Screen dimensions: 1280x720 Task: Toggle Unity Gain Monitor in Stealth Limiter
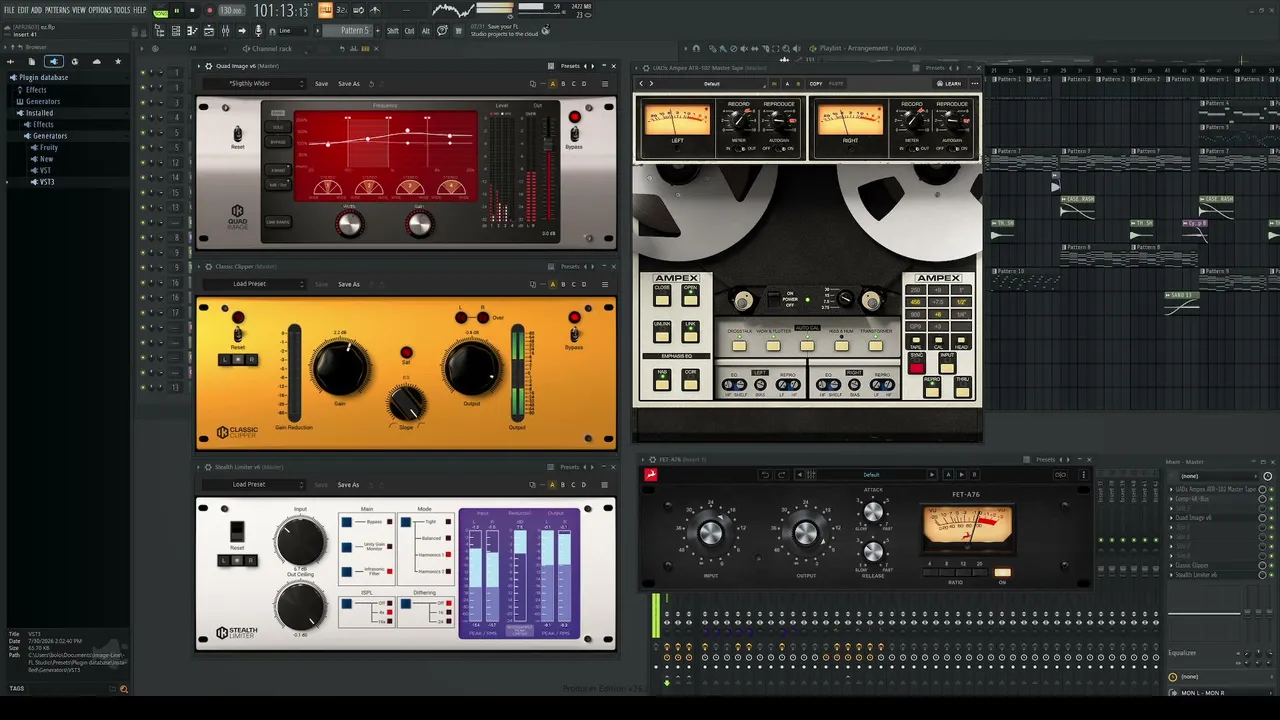point(347,547)
